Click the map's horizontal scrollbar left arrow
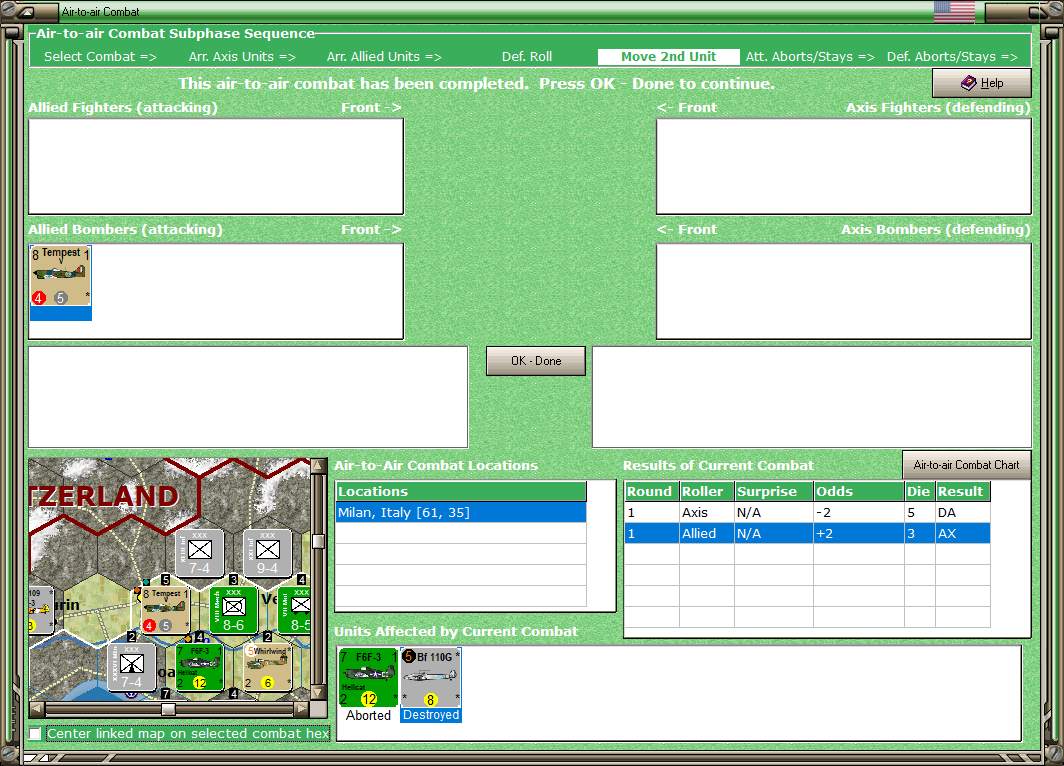Screen dimensions: 1064x766 [x=37, y=709]
